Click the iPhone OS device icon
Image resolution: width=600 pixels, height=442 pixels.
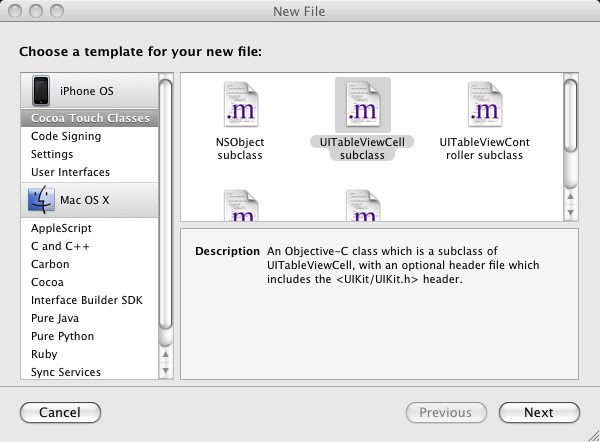[41, 91]
